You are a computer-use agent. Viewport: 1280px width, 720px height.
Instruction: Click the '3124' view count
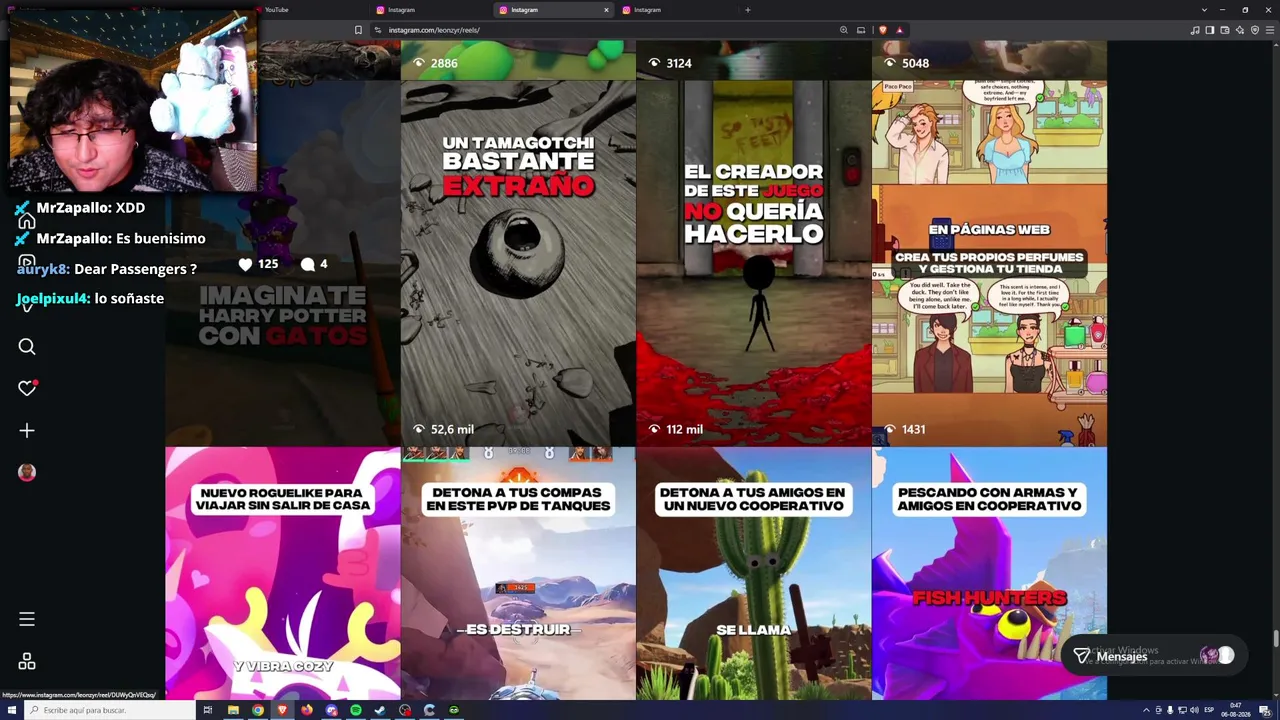pos(679,63)
